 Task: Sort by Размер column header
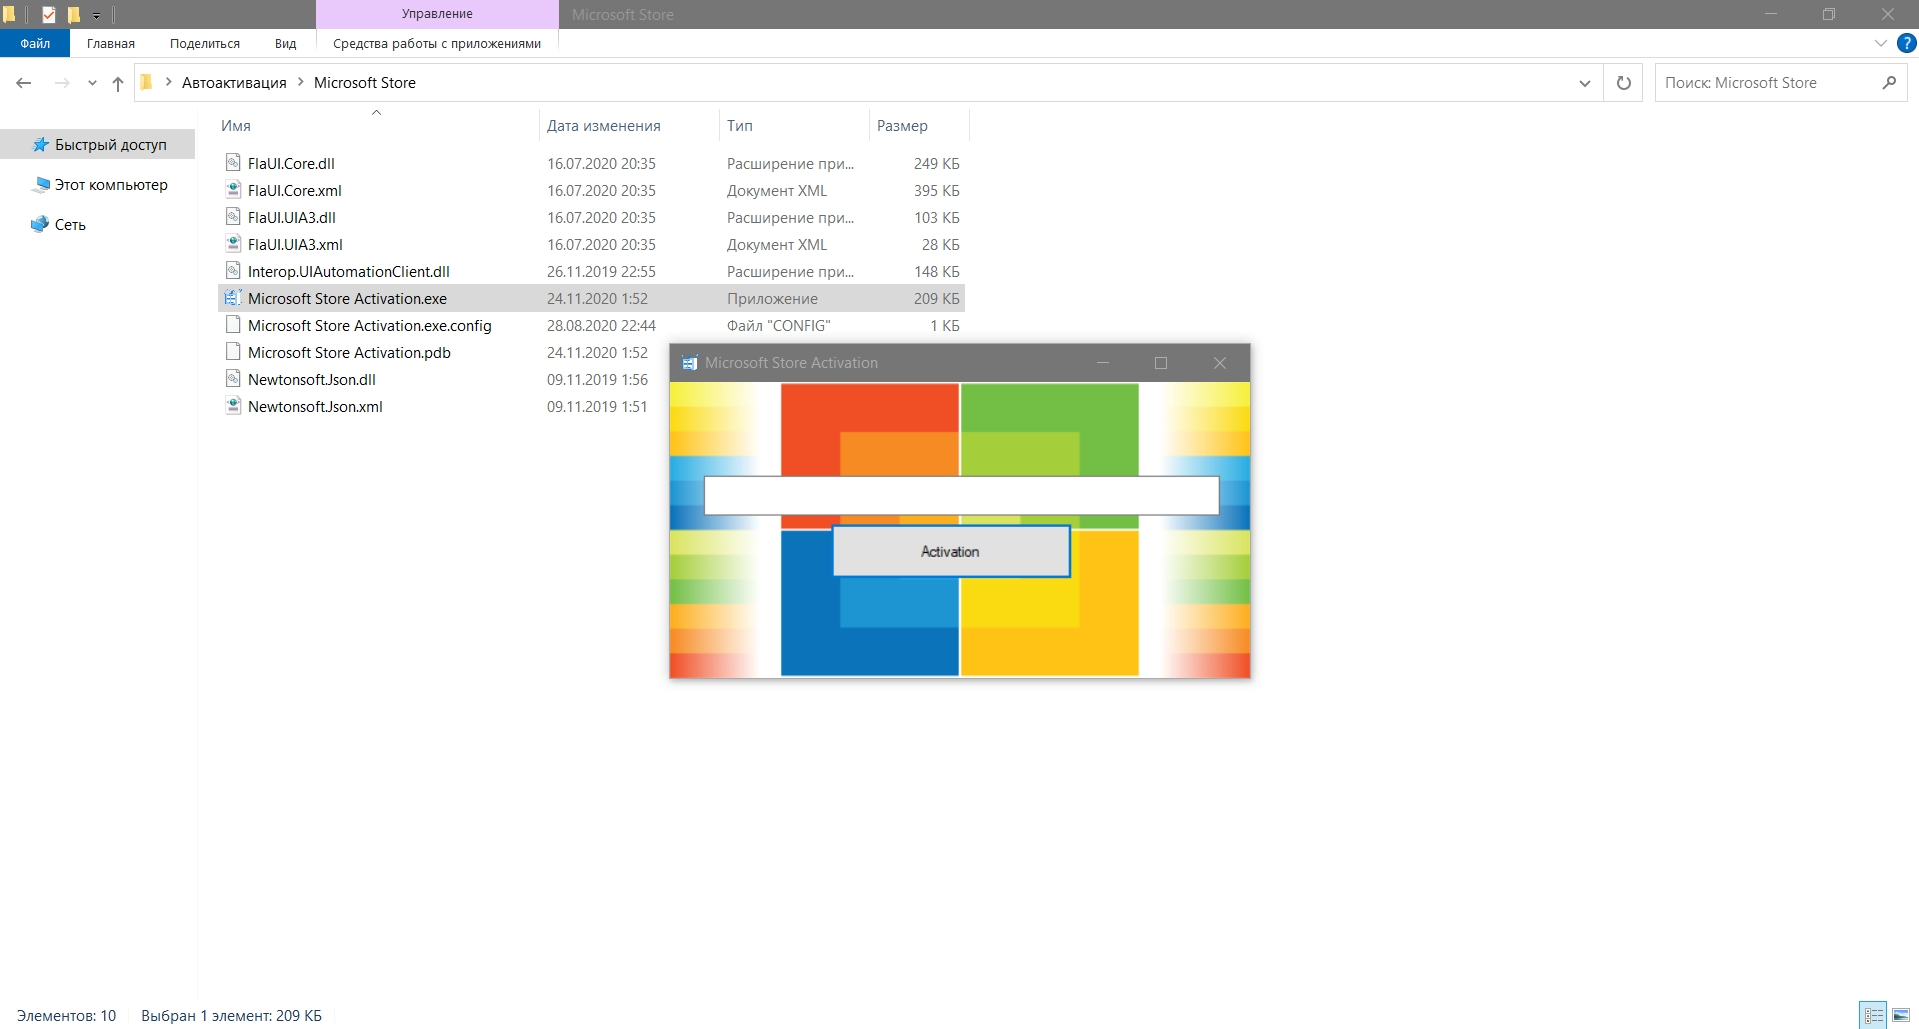902,126
